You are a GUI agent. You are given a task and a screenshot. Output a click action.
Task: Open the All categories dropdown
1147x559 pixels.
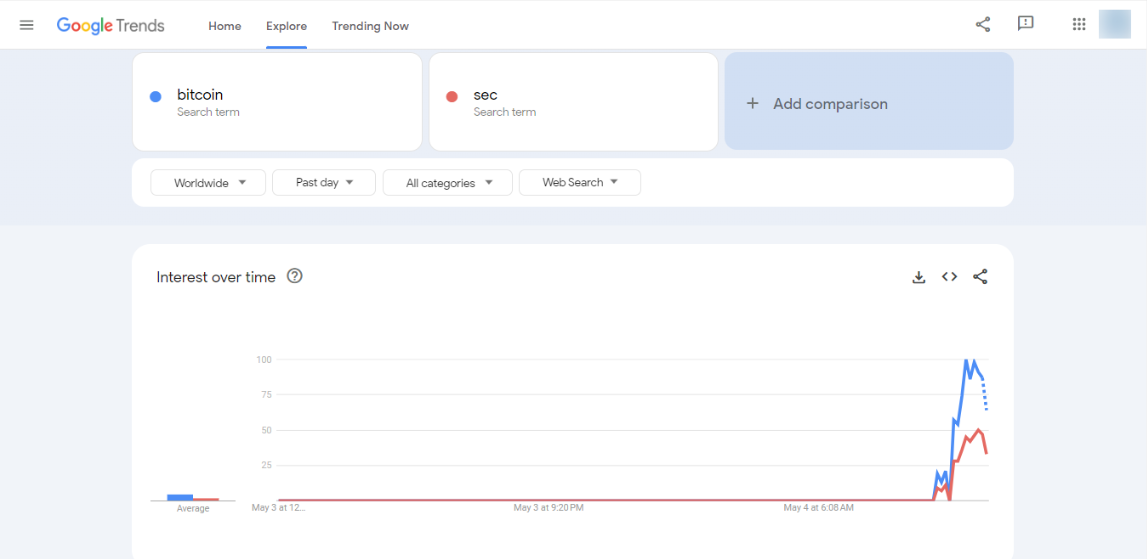click(447, 183)
